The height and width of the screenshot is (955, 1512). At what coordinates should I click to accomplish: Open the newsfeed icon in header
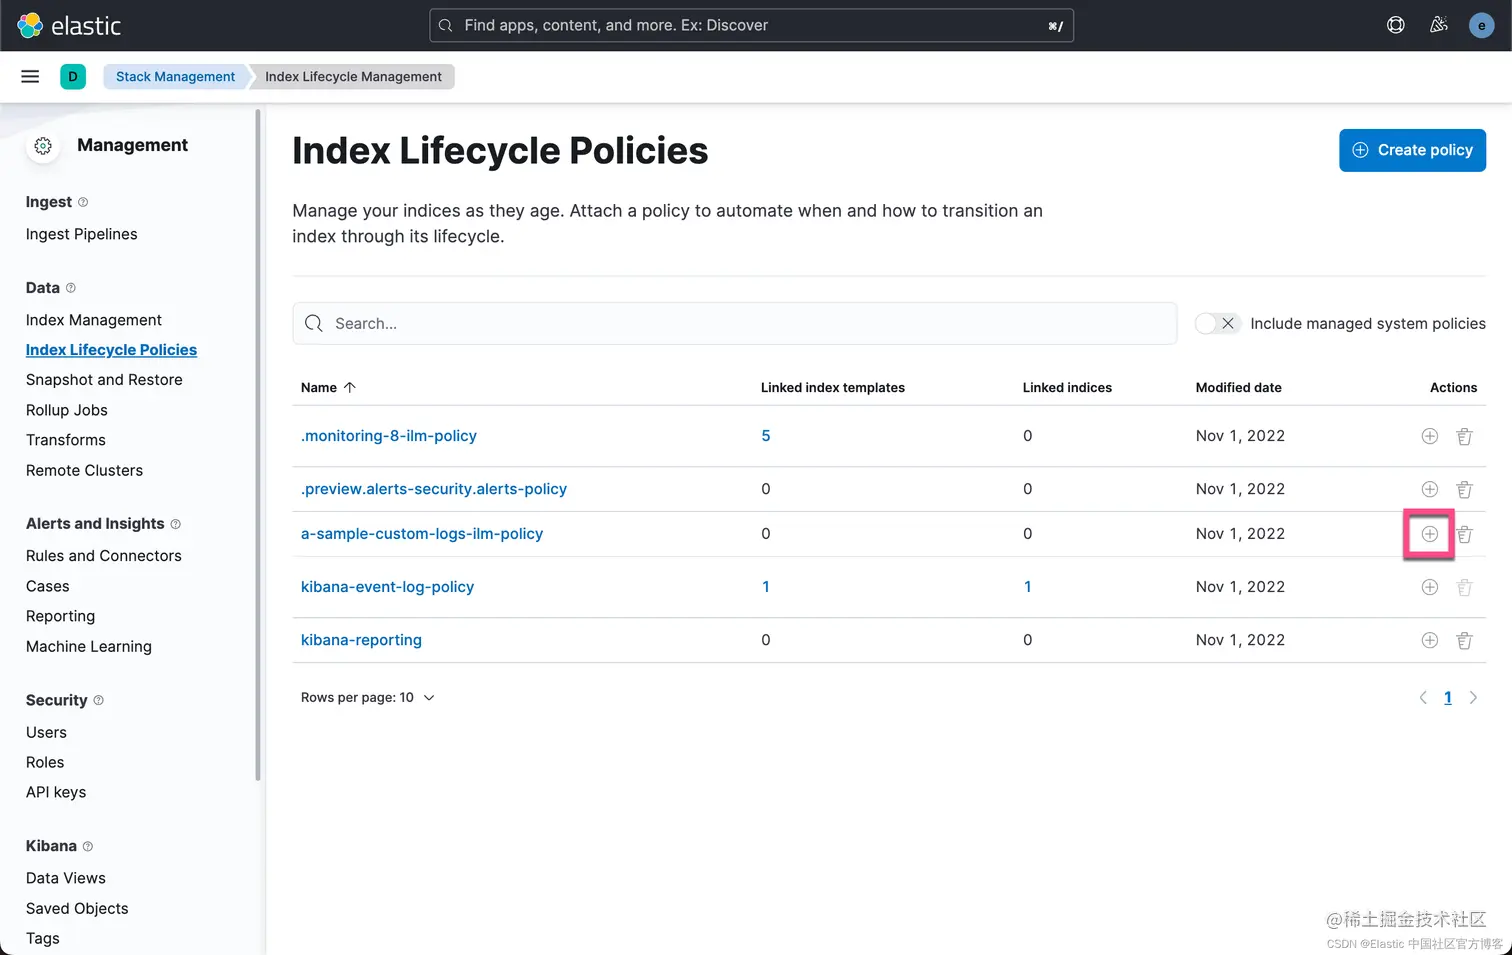click(x=1439, y=25)
